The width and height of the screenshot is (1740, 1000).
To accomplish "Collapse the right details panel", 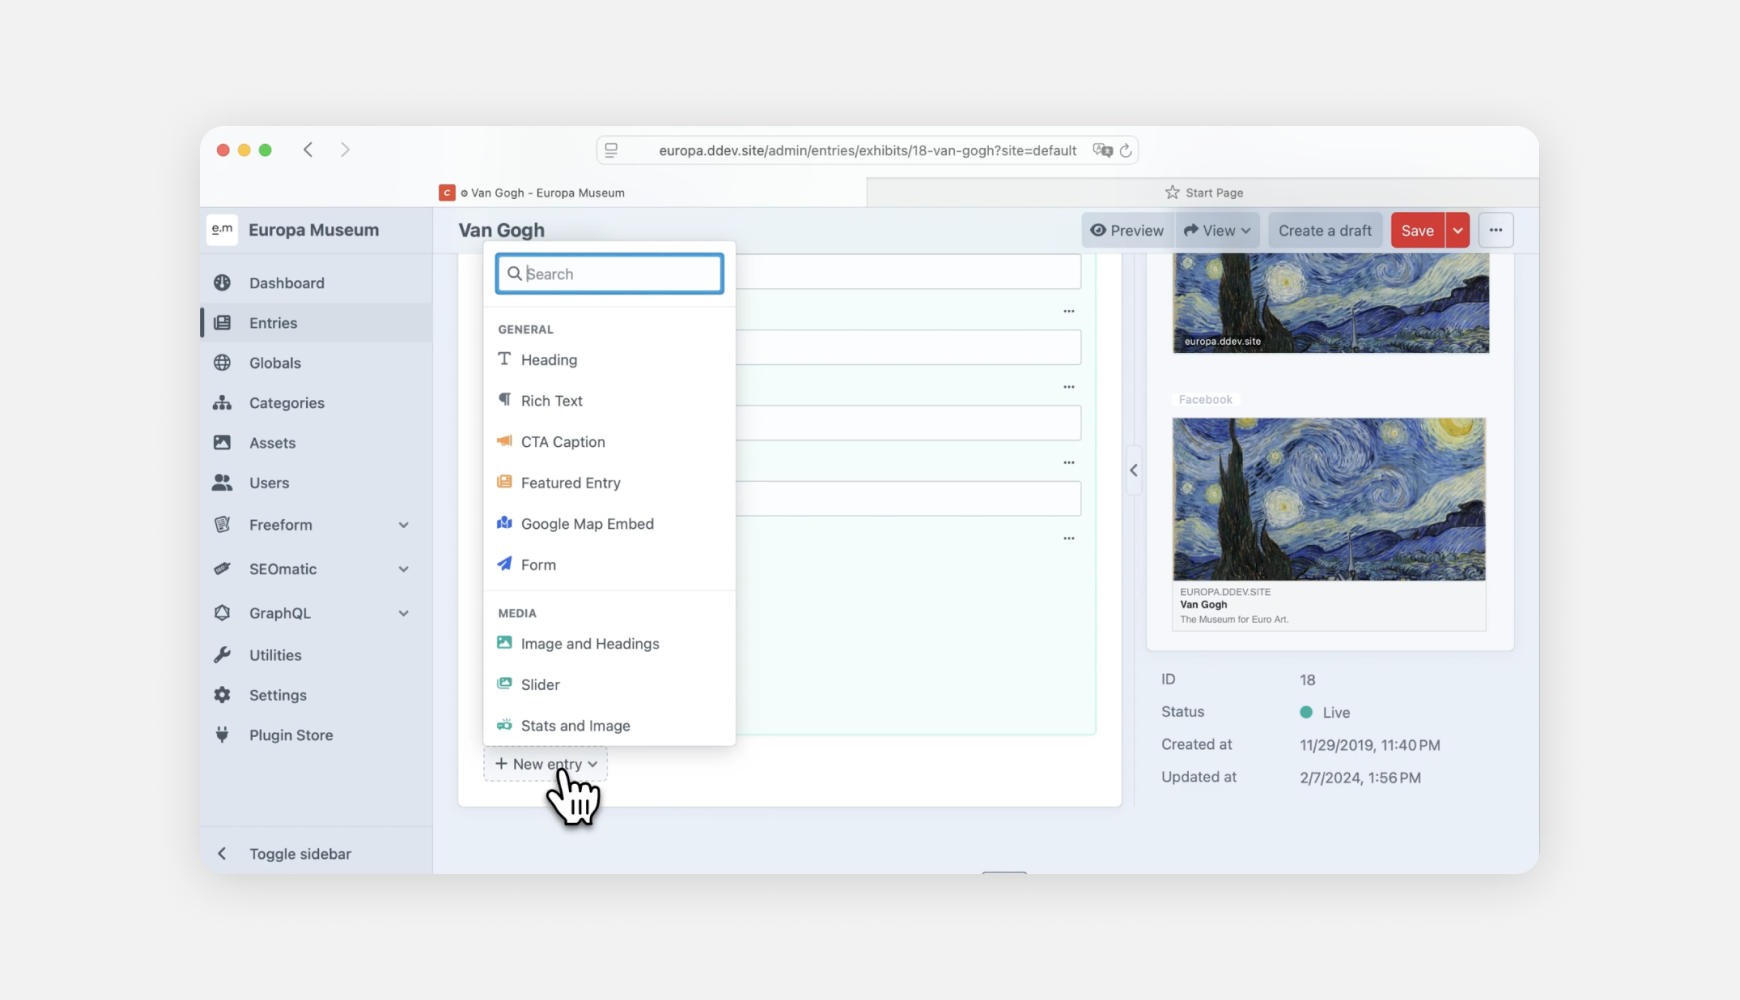I will [1134, 470].
